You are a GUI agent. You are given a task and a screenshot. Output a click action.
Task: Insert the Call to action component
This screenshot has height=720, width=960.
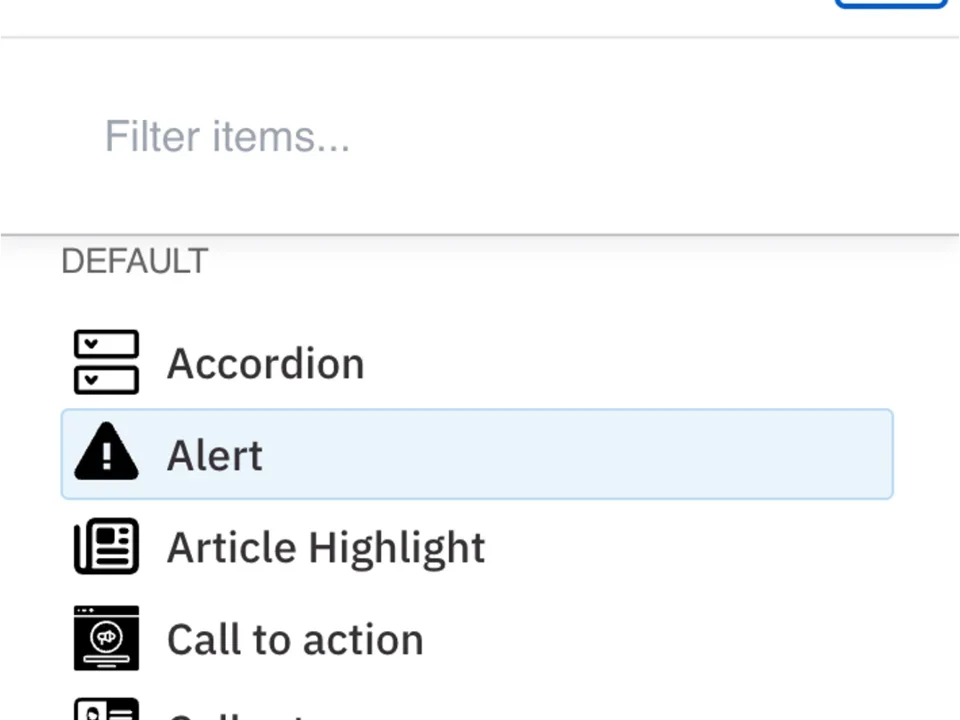pos(294,638)
